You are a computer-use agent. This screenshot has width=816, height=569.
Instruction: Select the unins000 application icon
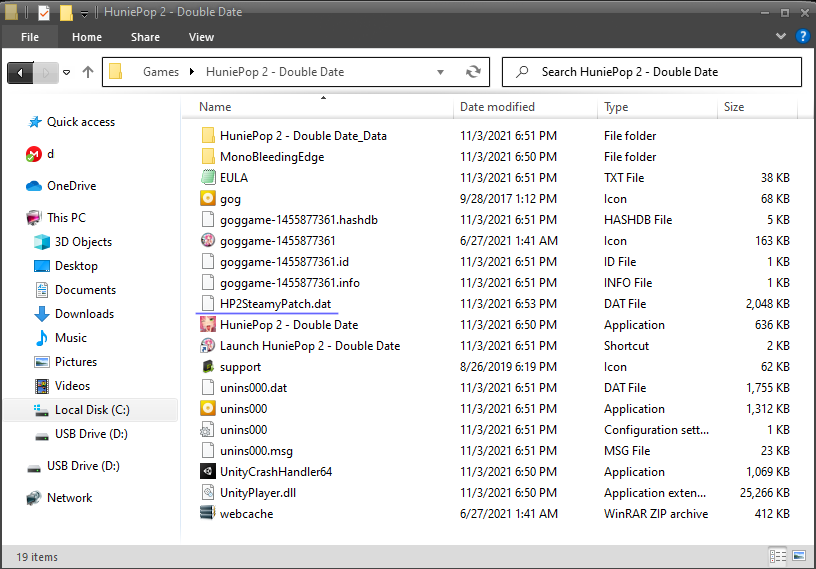pos(208,409)
